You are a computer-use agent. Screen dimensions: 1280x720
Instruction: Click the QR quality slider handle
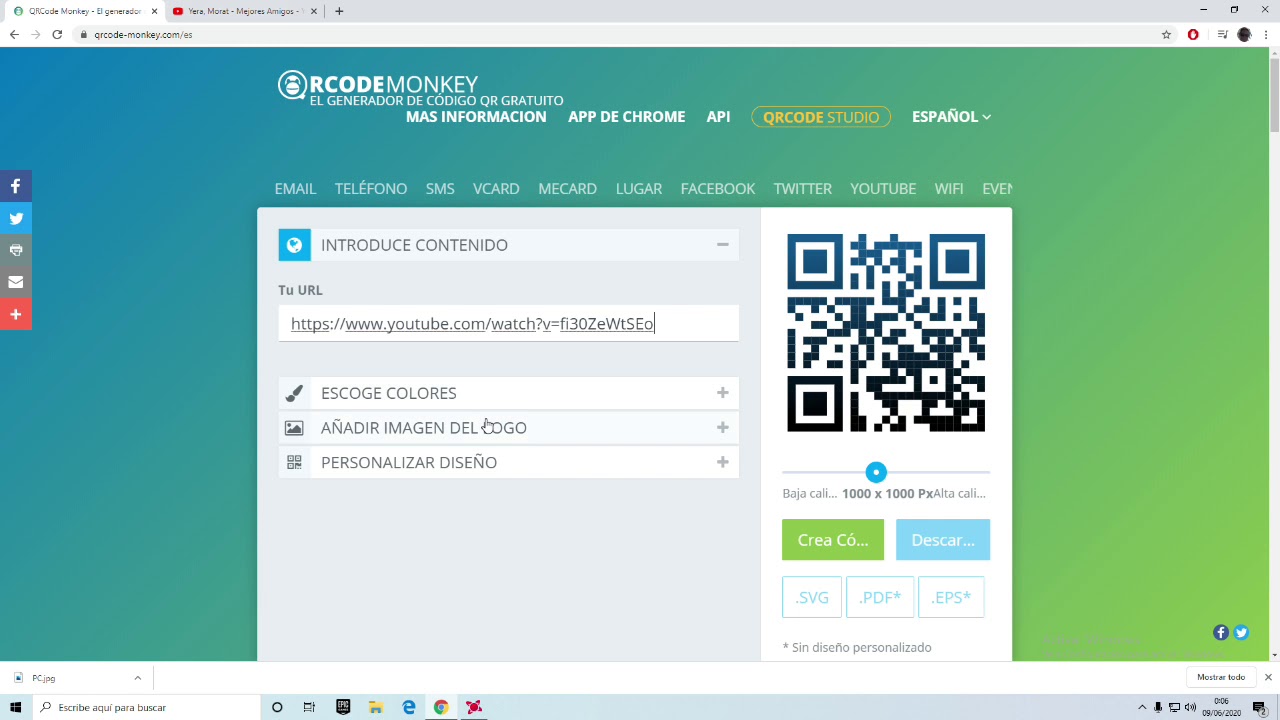[x=876, y=472]
